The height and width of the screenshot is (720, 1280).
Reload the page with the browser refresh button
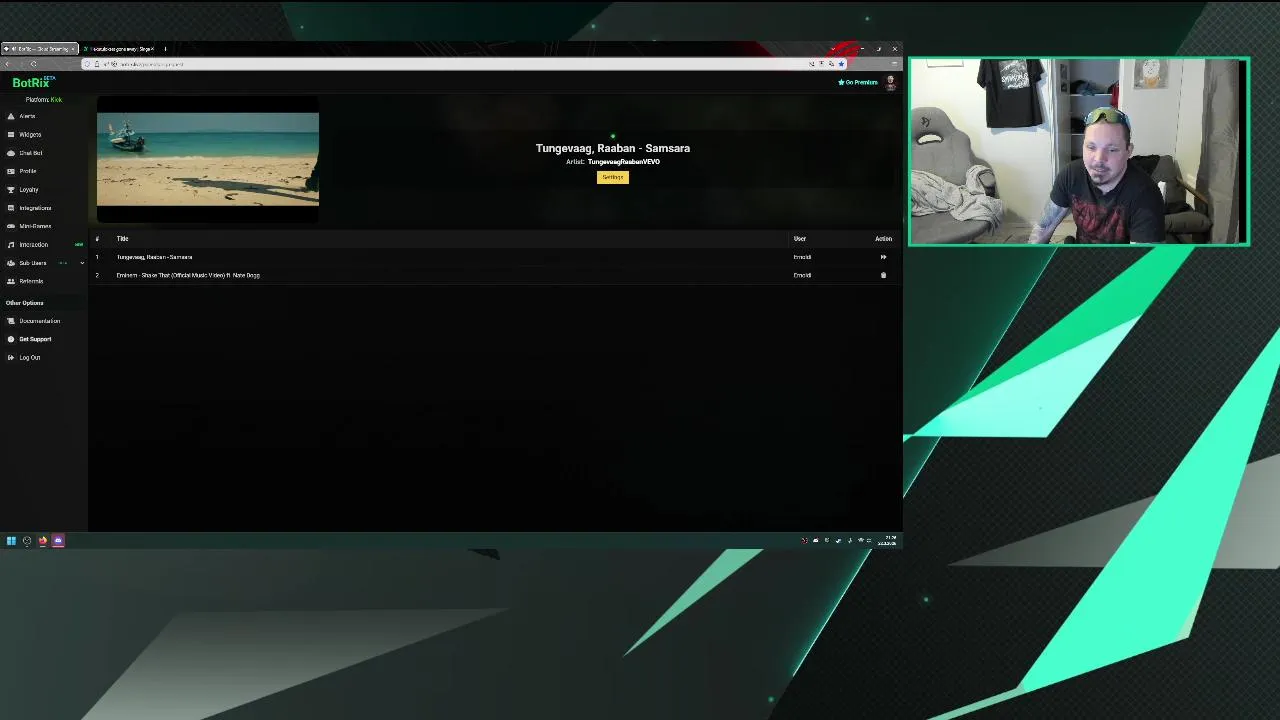click(33, 64)
